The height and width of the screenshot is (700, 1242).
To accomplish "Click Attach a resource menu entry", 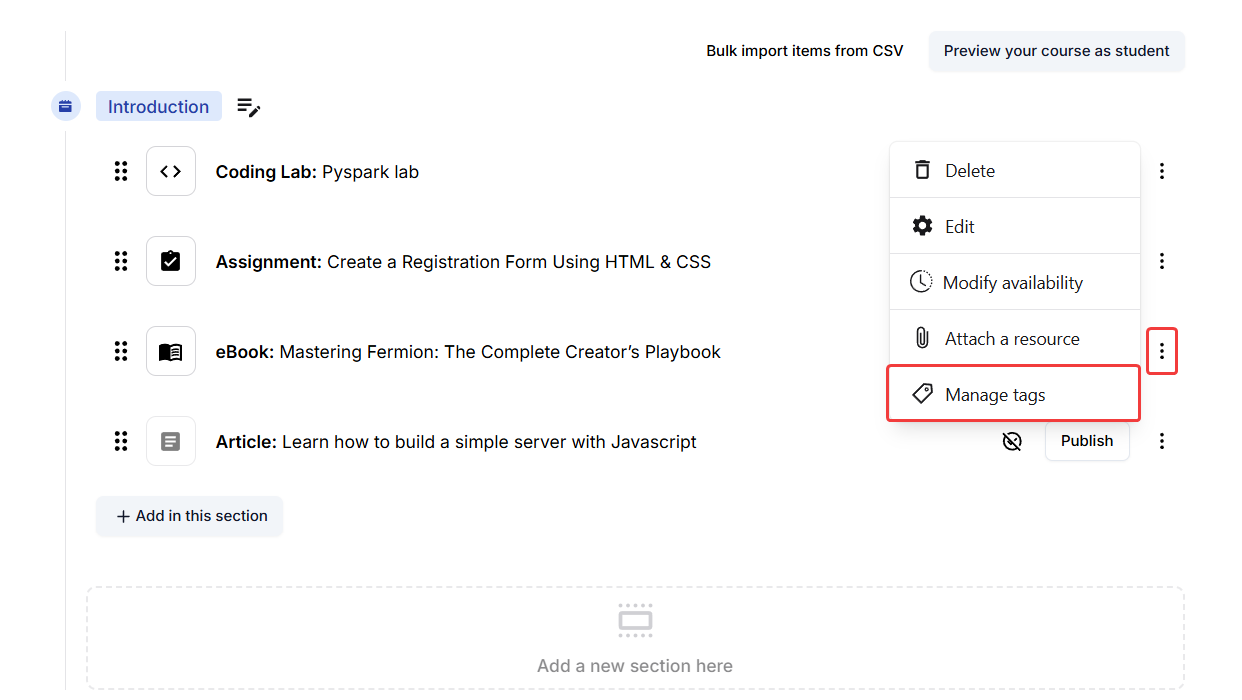I will (1013, 339).
